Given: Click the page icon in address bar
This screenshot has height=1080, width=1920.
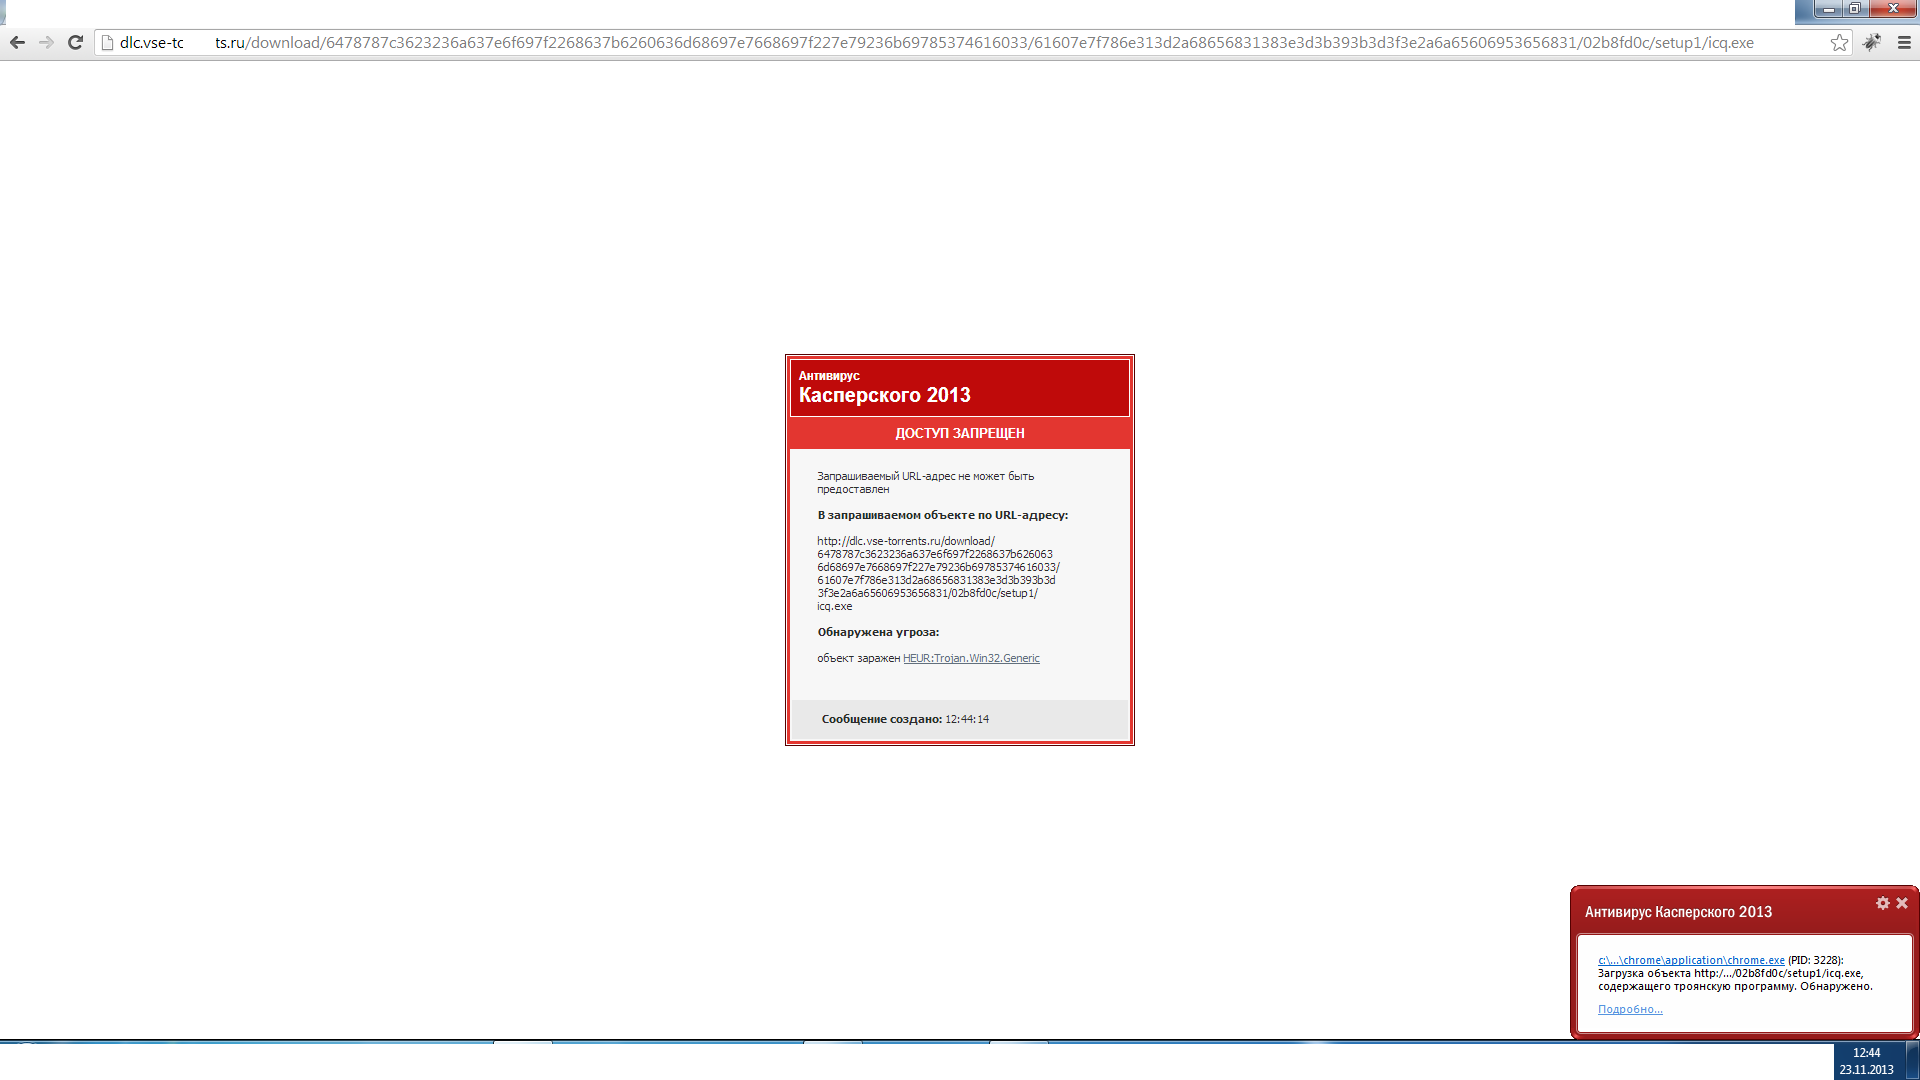Looking at the screenshot, I should tap(108, 43).
